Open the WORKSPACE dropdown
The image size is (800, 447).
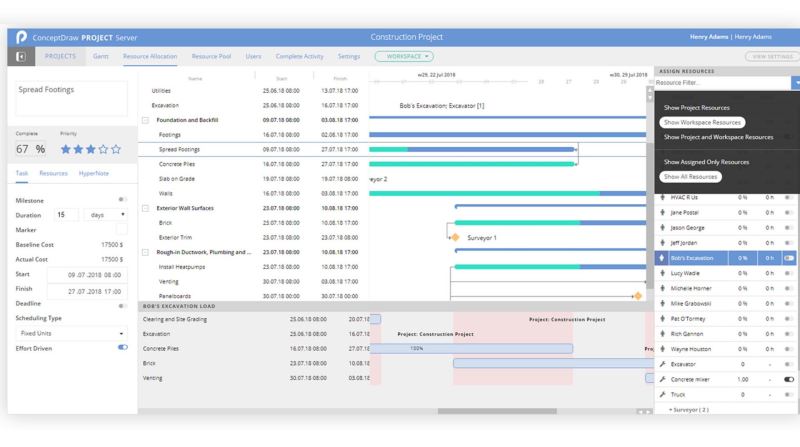(x=404, y=57)
